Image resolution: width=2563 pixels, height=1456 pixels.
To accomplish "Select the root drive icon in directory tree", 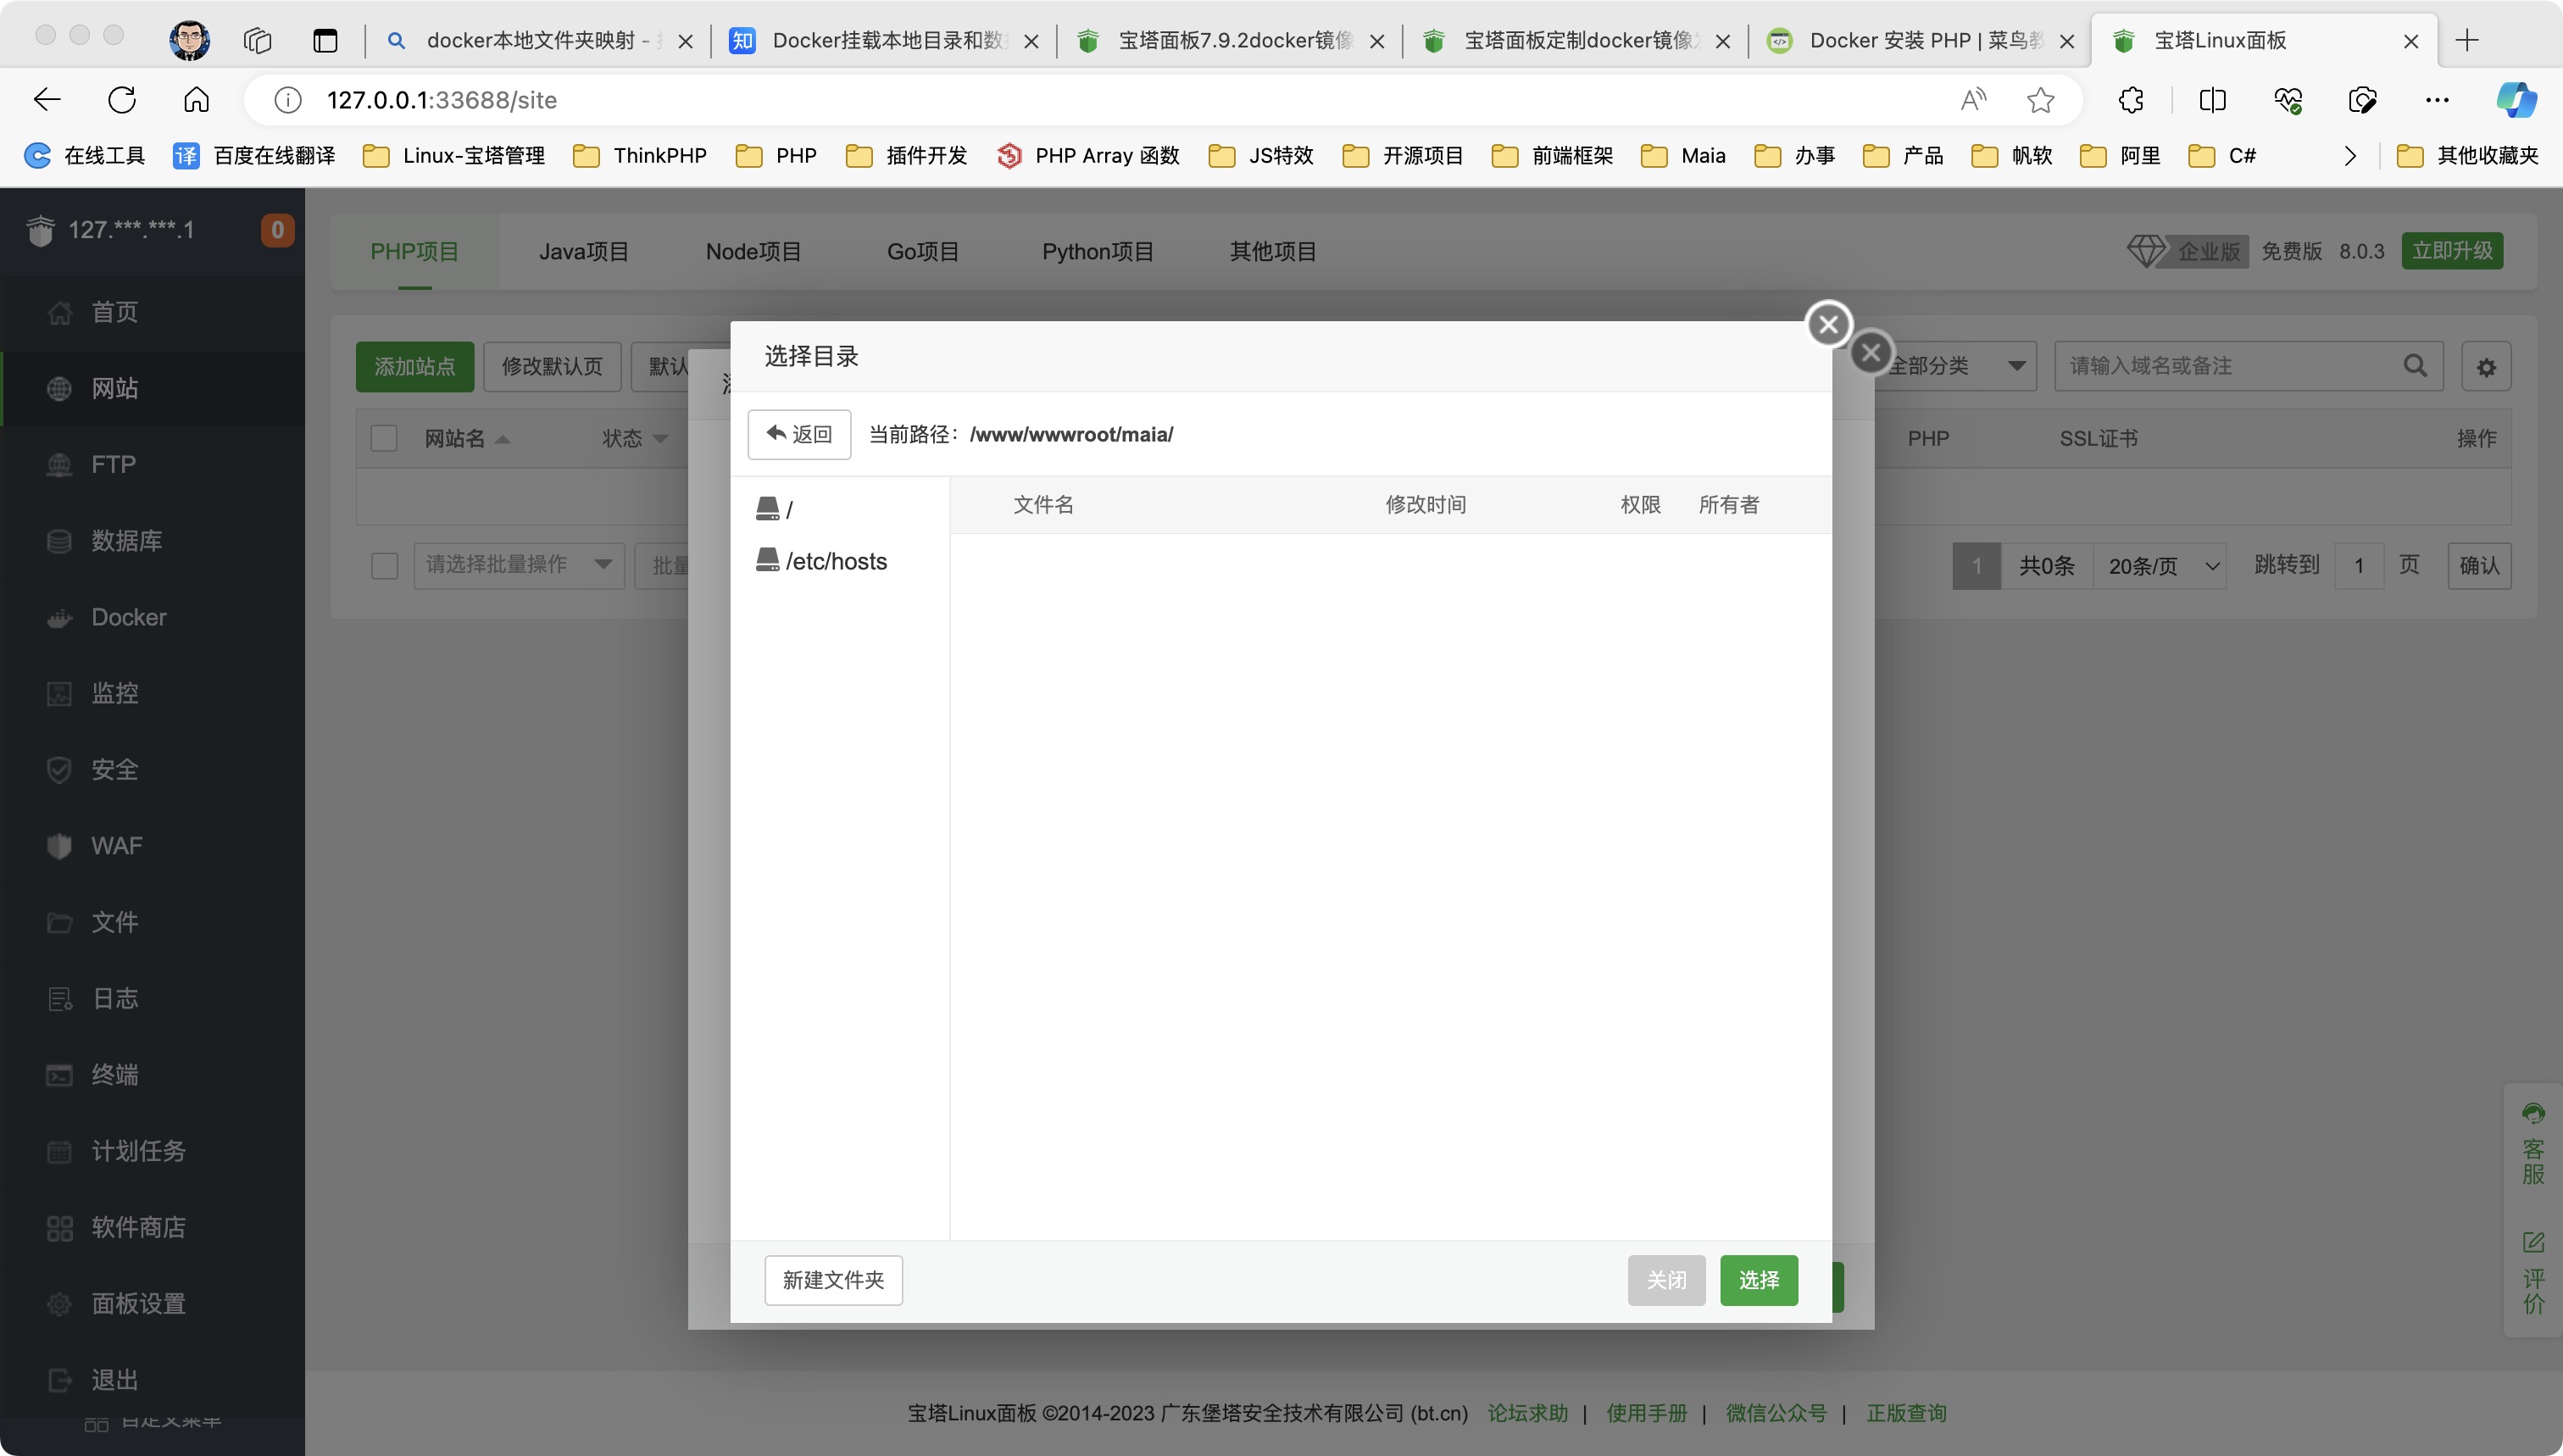I will [768, 509].
